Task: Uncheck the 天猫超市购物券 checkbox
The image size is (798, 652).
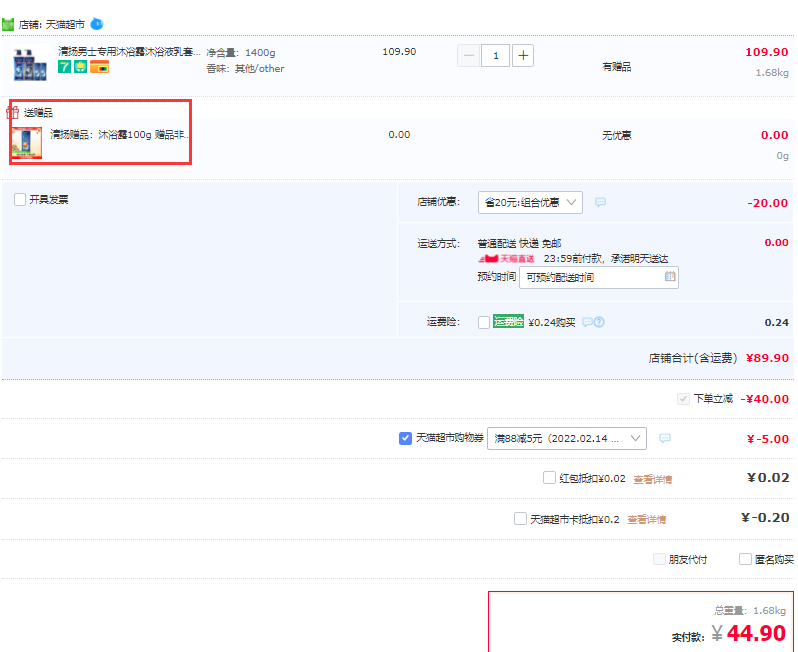Action: [405, 438]
